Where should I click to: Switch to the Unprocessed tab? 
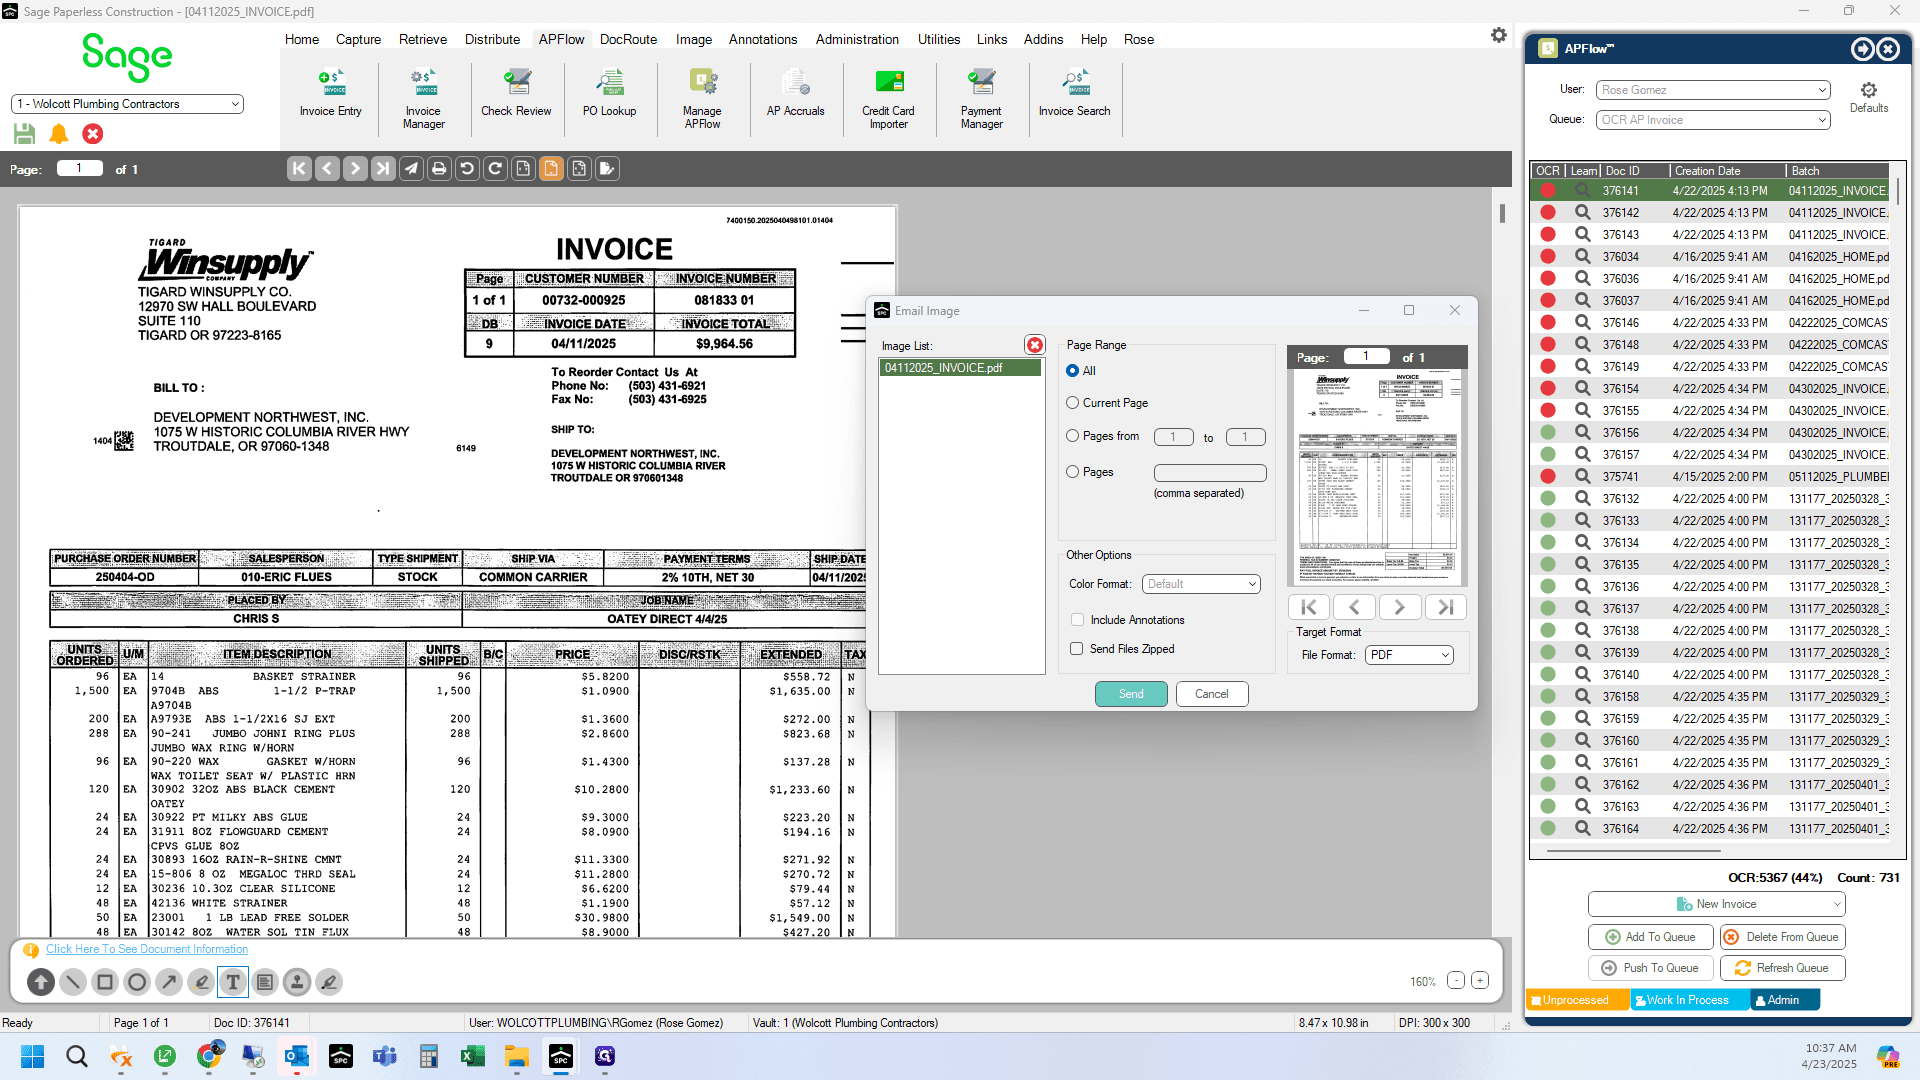point(1577,1000)
